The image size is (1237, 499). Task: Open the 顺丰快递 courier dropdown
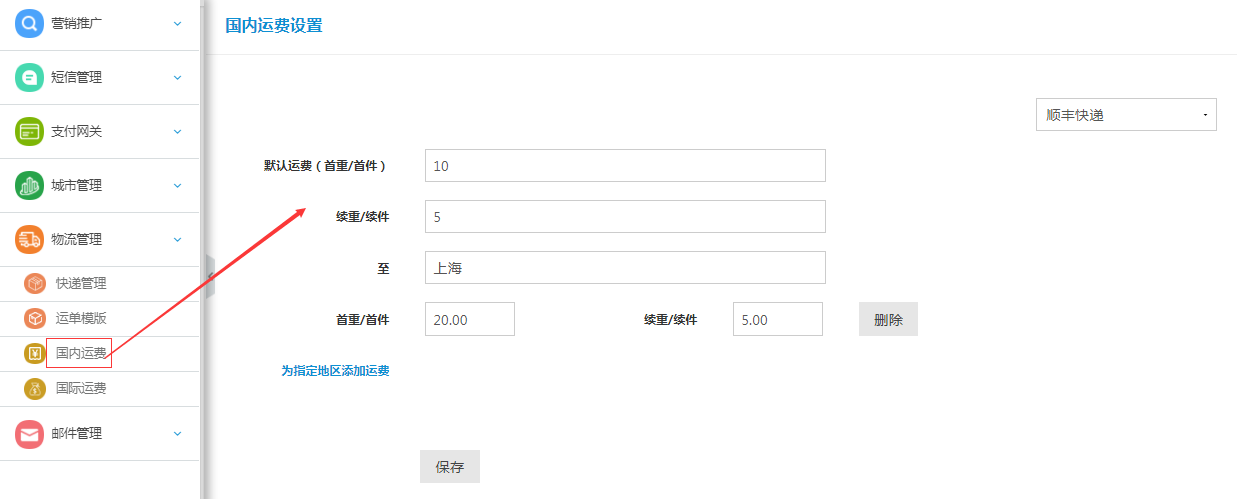click(x=1126, y=115)
